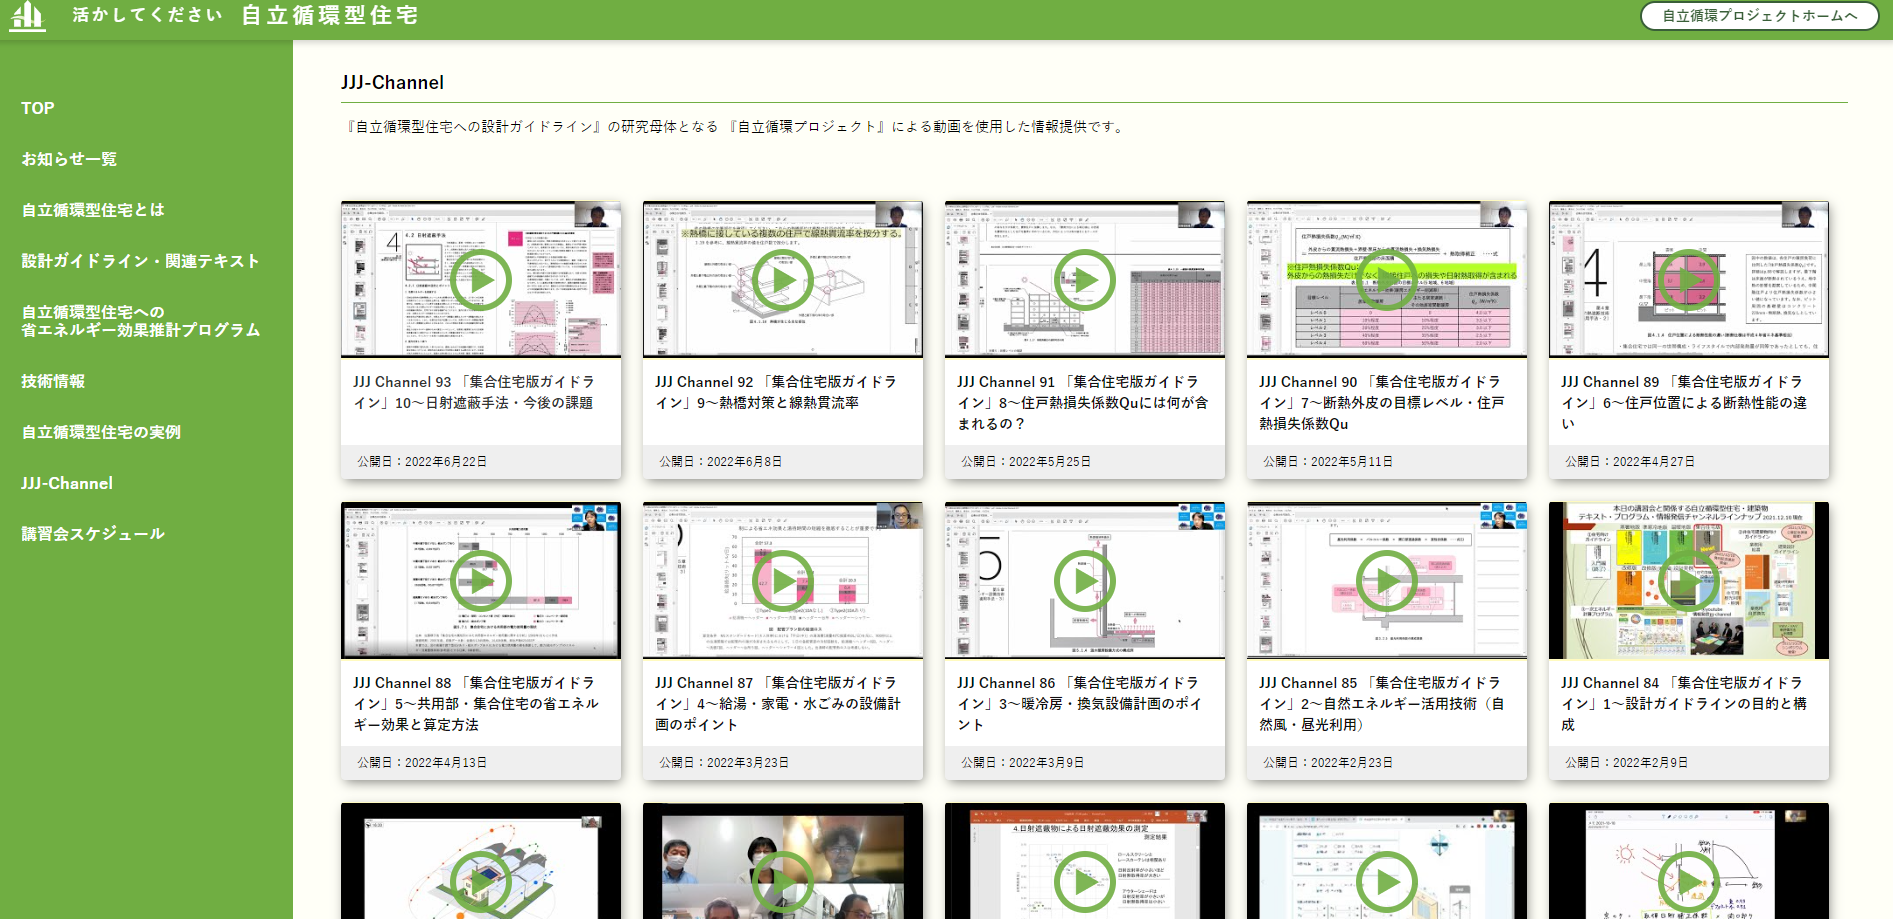The width and height of the screenshot is (1893, 919).
Task: Open JJJ Channel 87 title link
Action: pos(778,704)
